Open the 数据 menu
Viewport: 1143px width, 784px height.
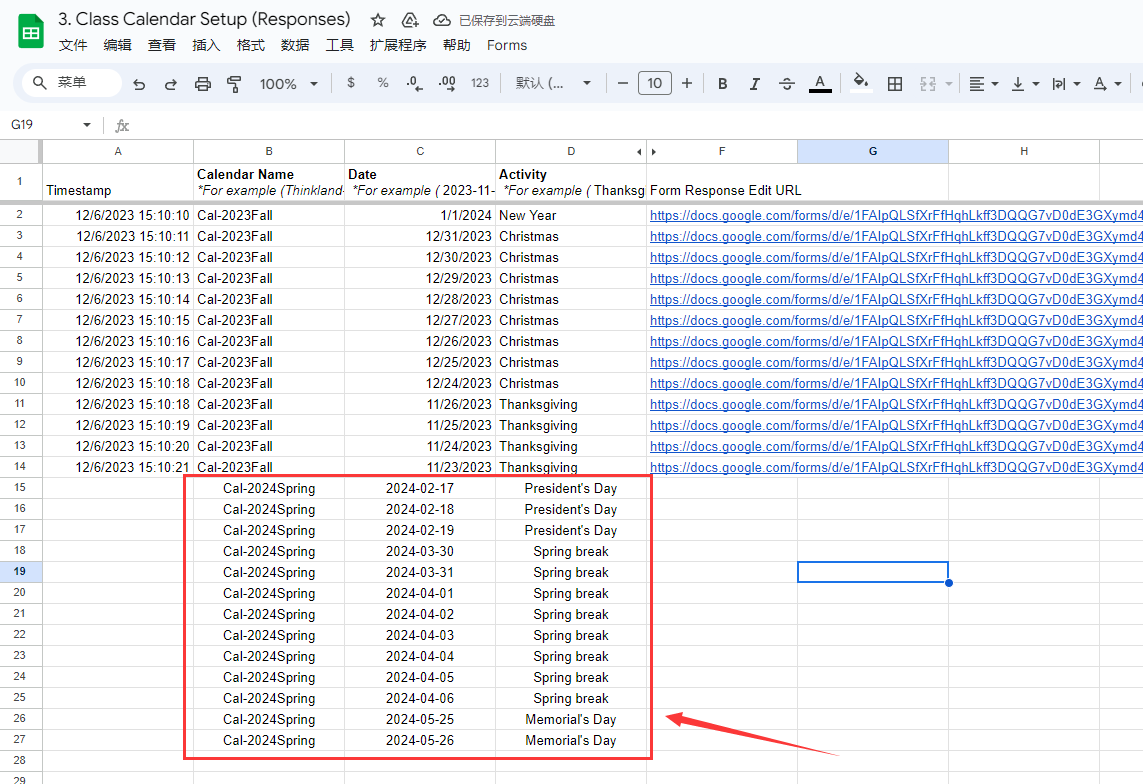pyautogui.click(x=295, y=45)
